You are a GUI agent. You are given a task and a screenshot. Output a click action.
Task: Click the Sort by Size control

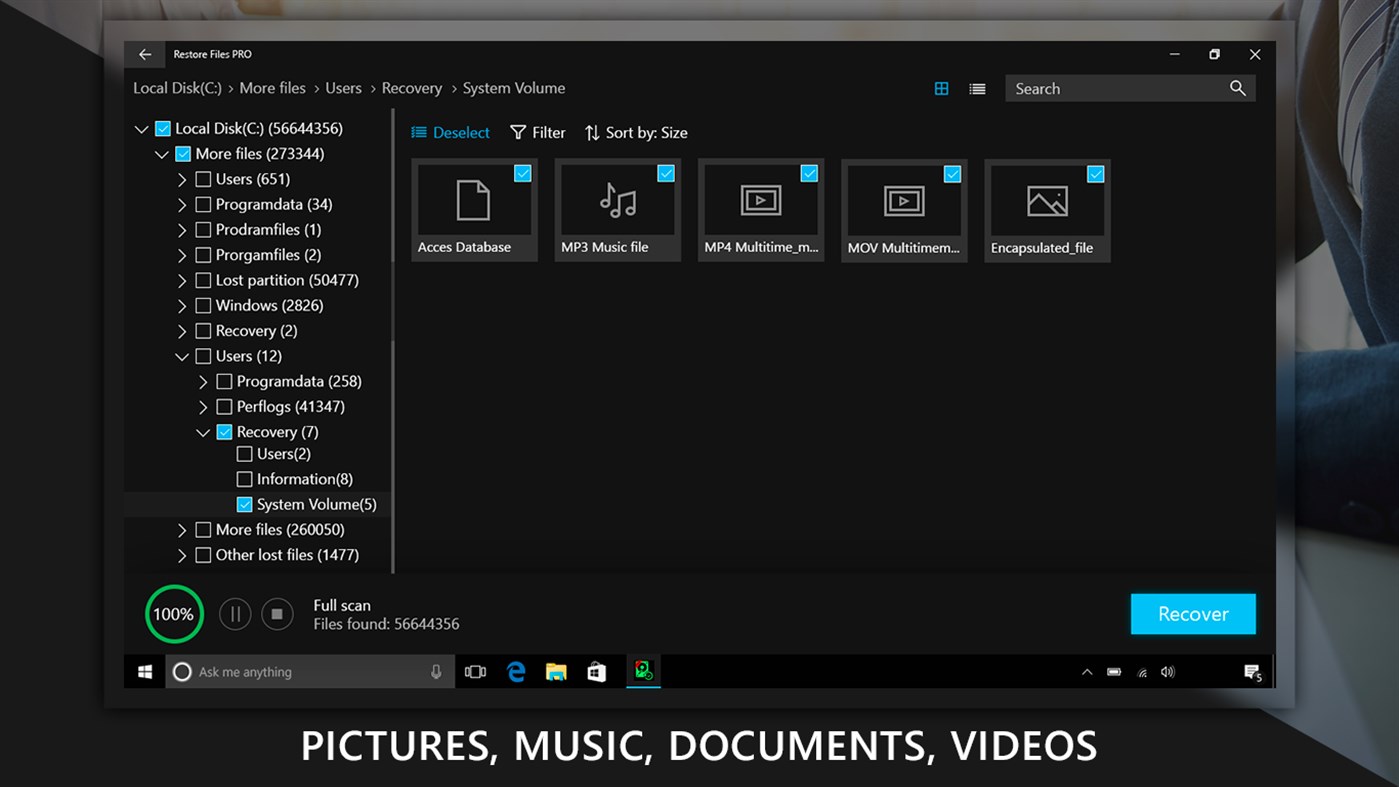click(635, 132)
